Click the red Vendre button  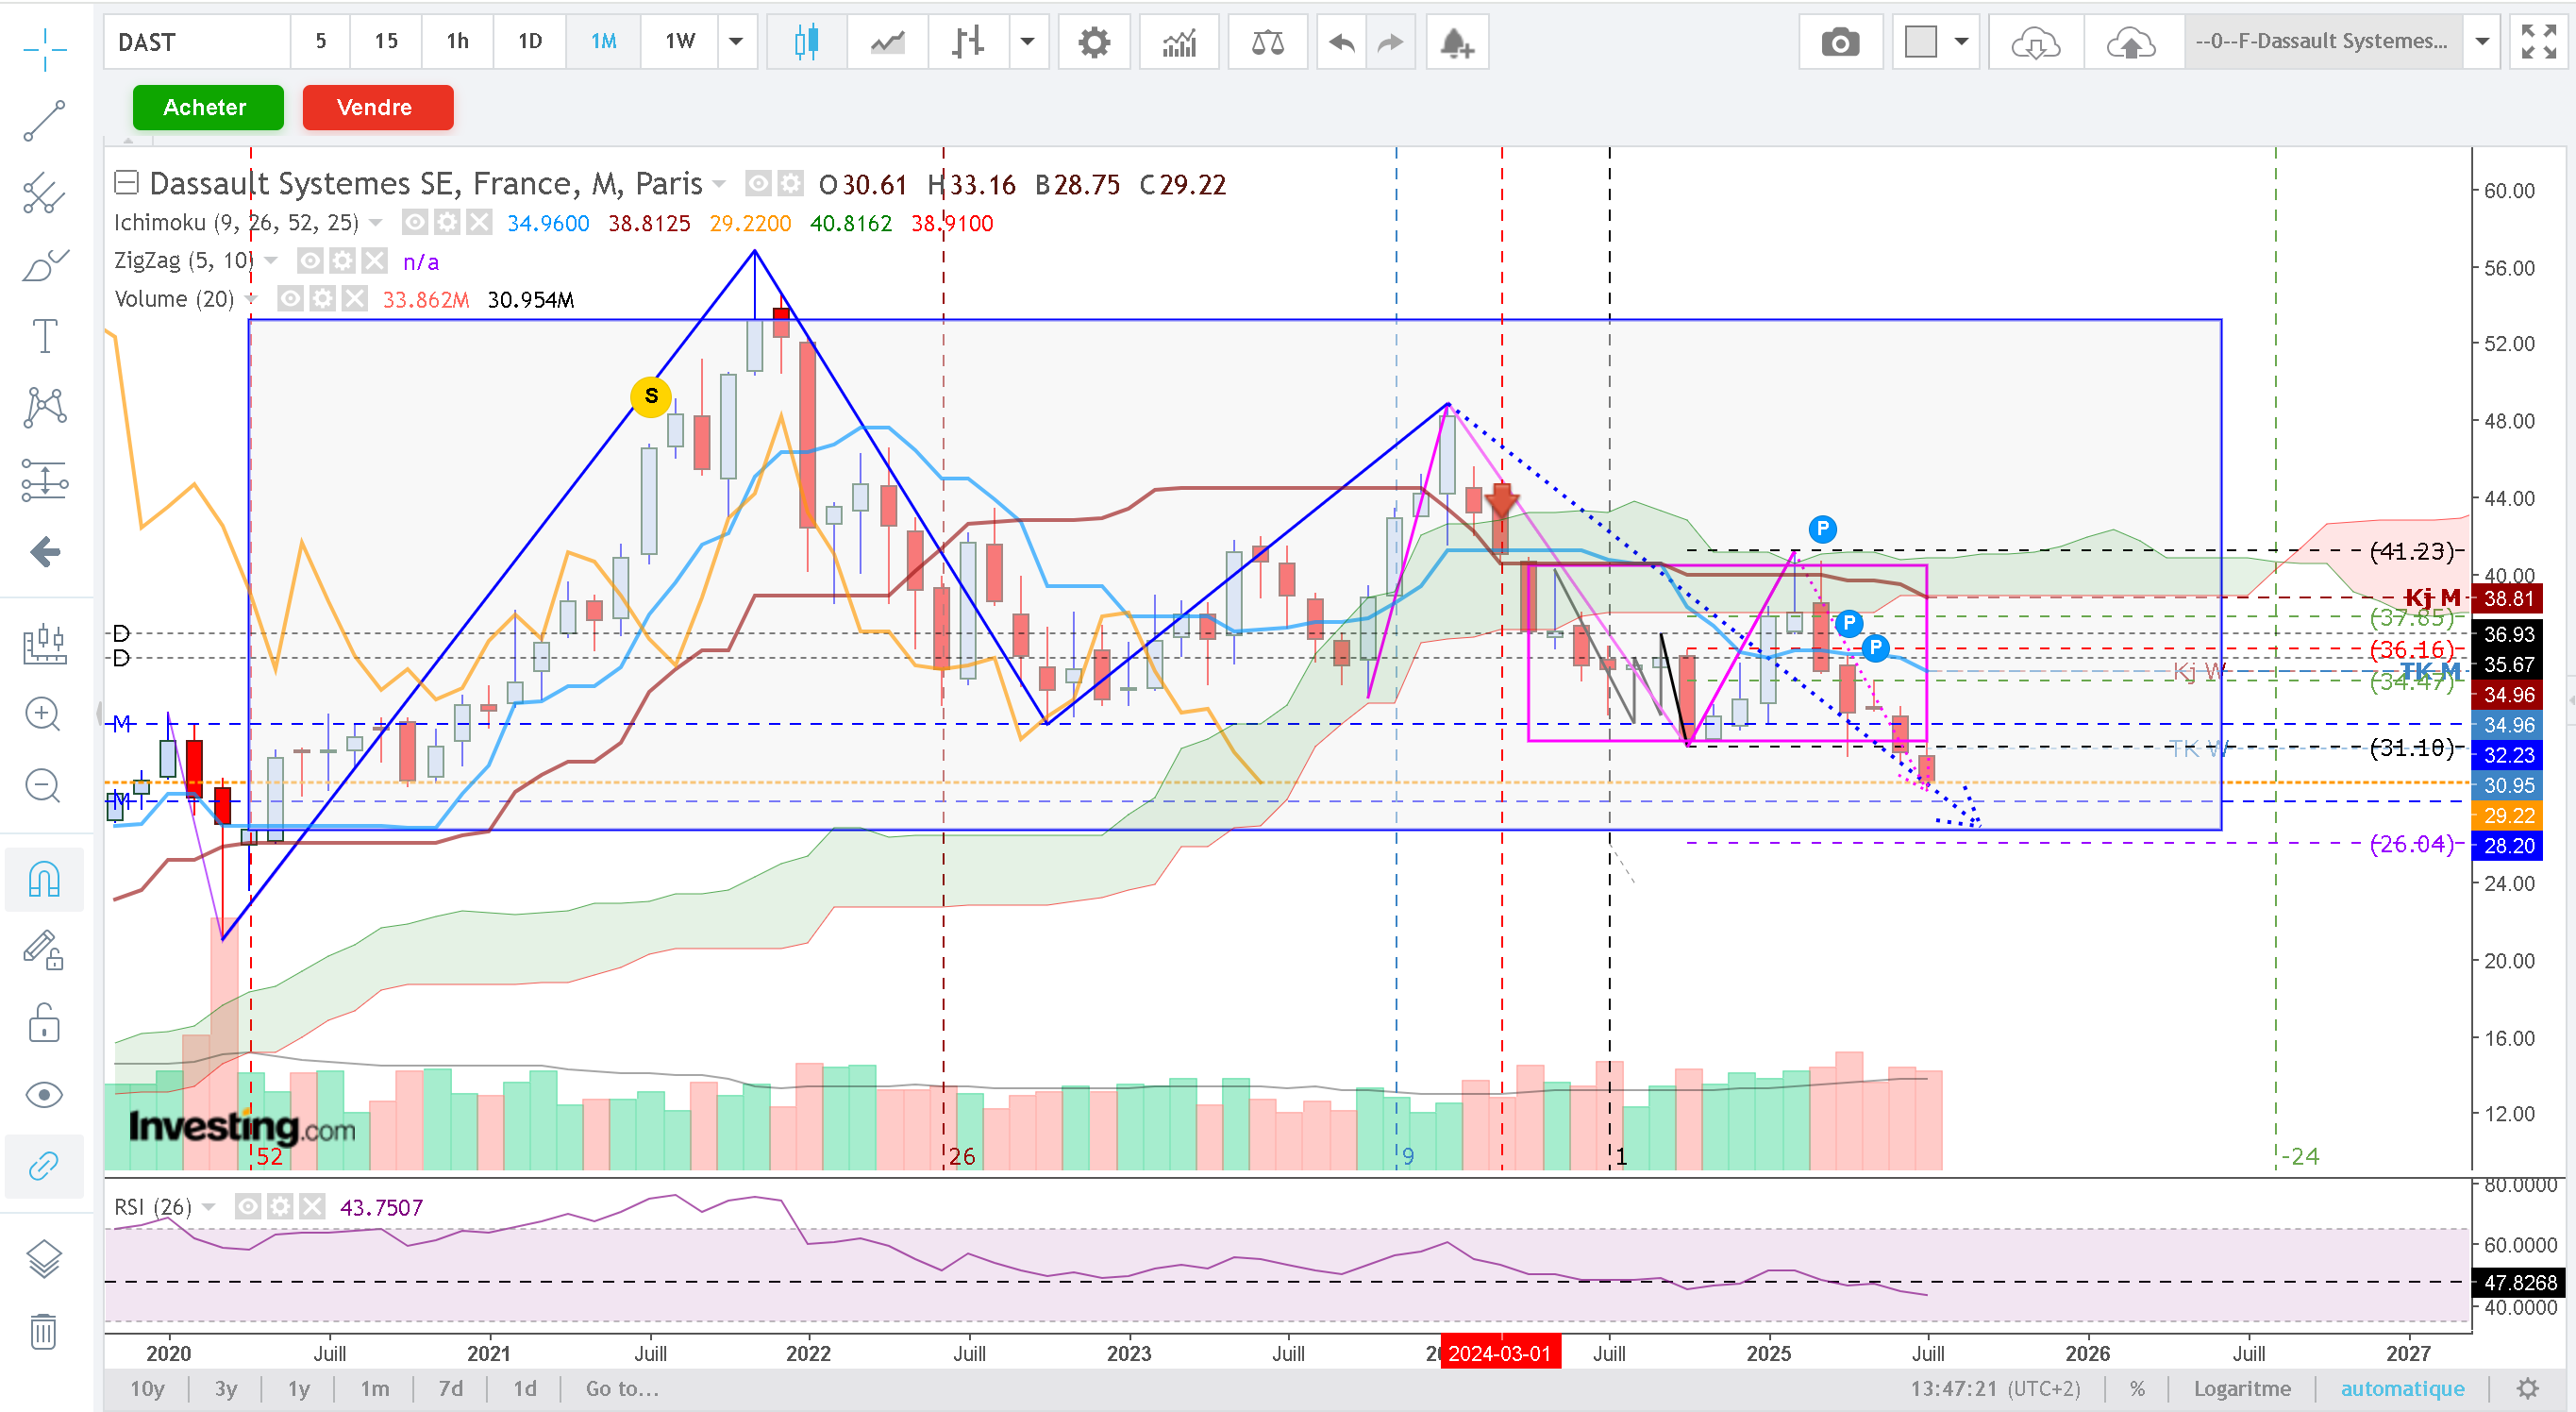click(377, 107)
